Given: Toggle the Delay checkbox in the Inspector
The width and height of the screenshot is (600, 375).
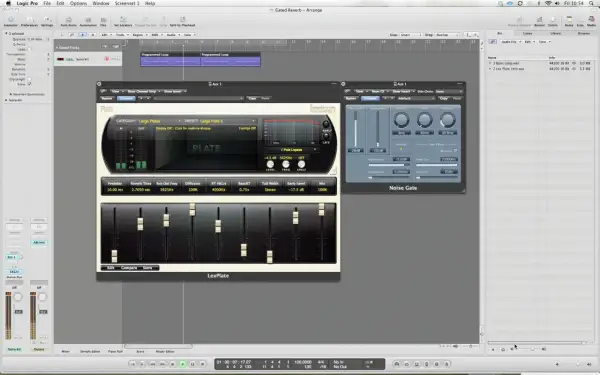Looking at the screenshot, I should pyautogui.click(x=29, y=84).
